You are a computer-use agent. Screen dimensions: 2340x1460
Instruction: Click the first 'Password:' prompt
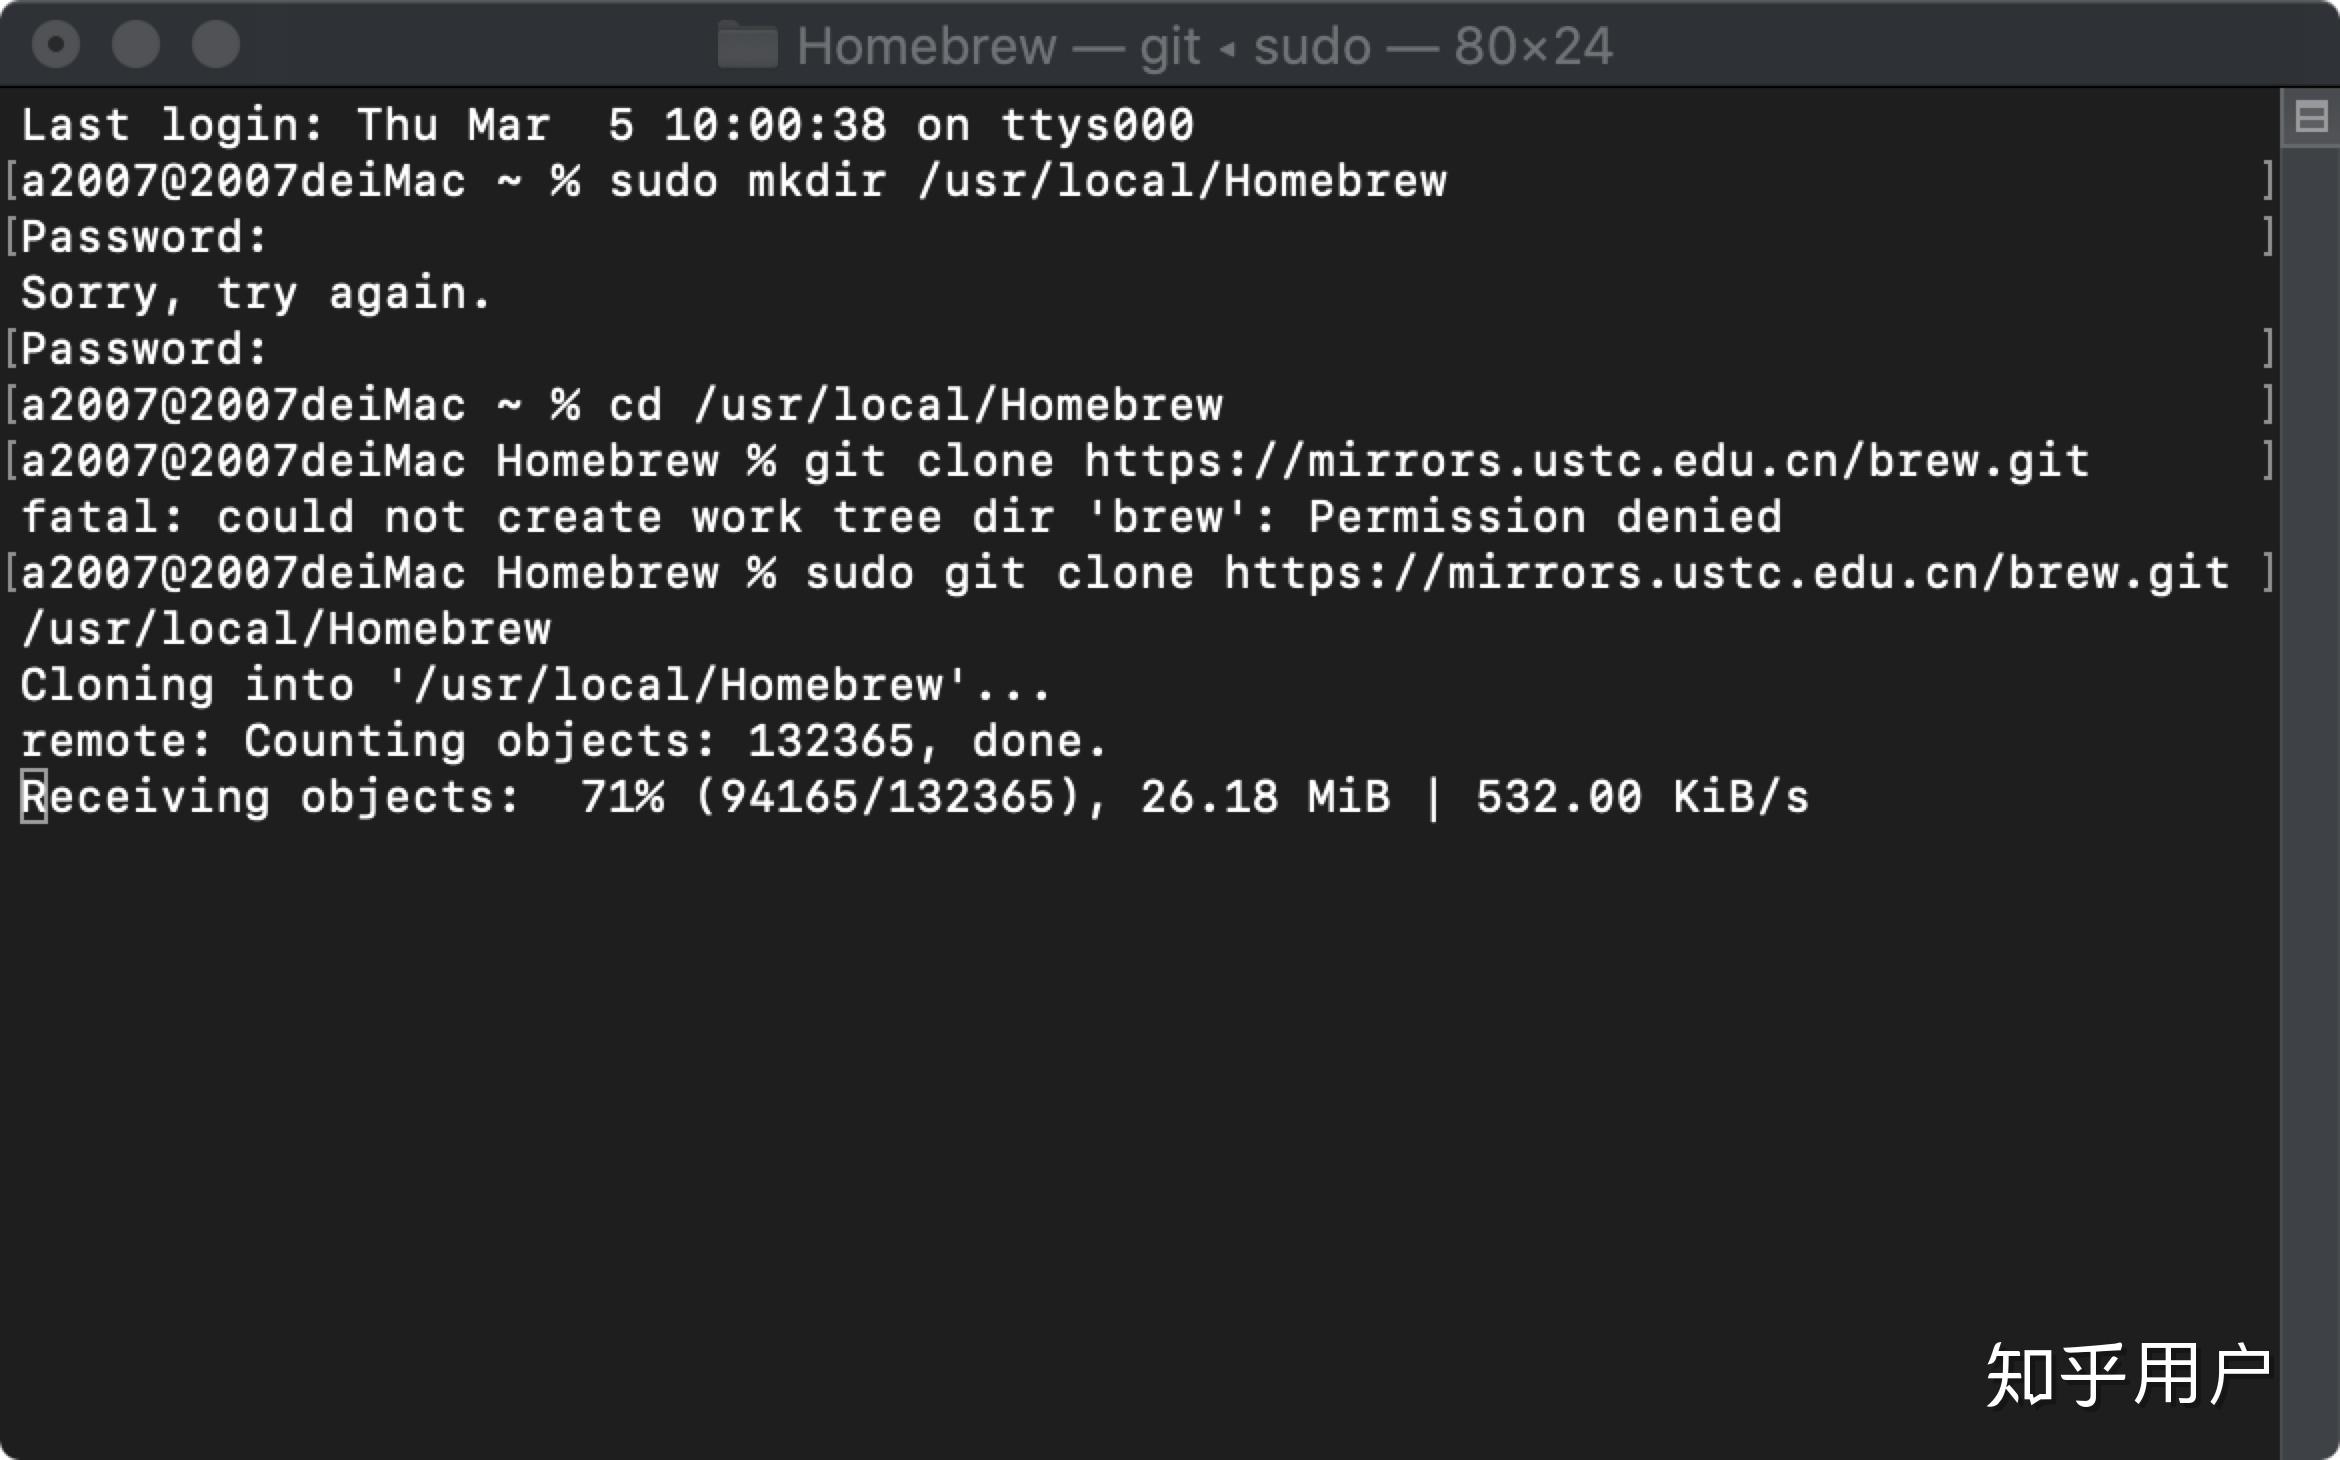(x=144, y=238)
